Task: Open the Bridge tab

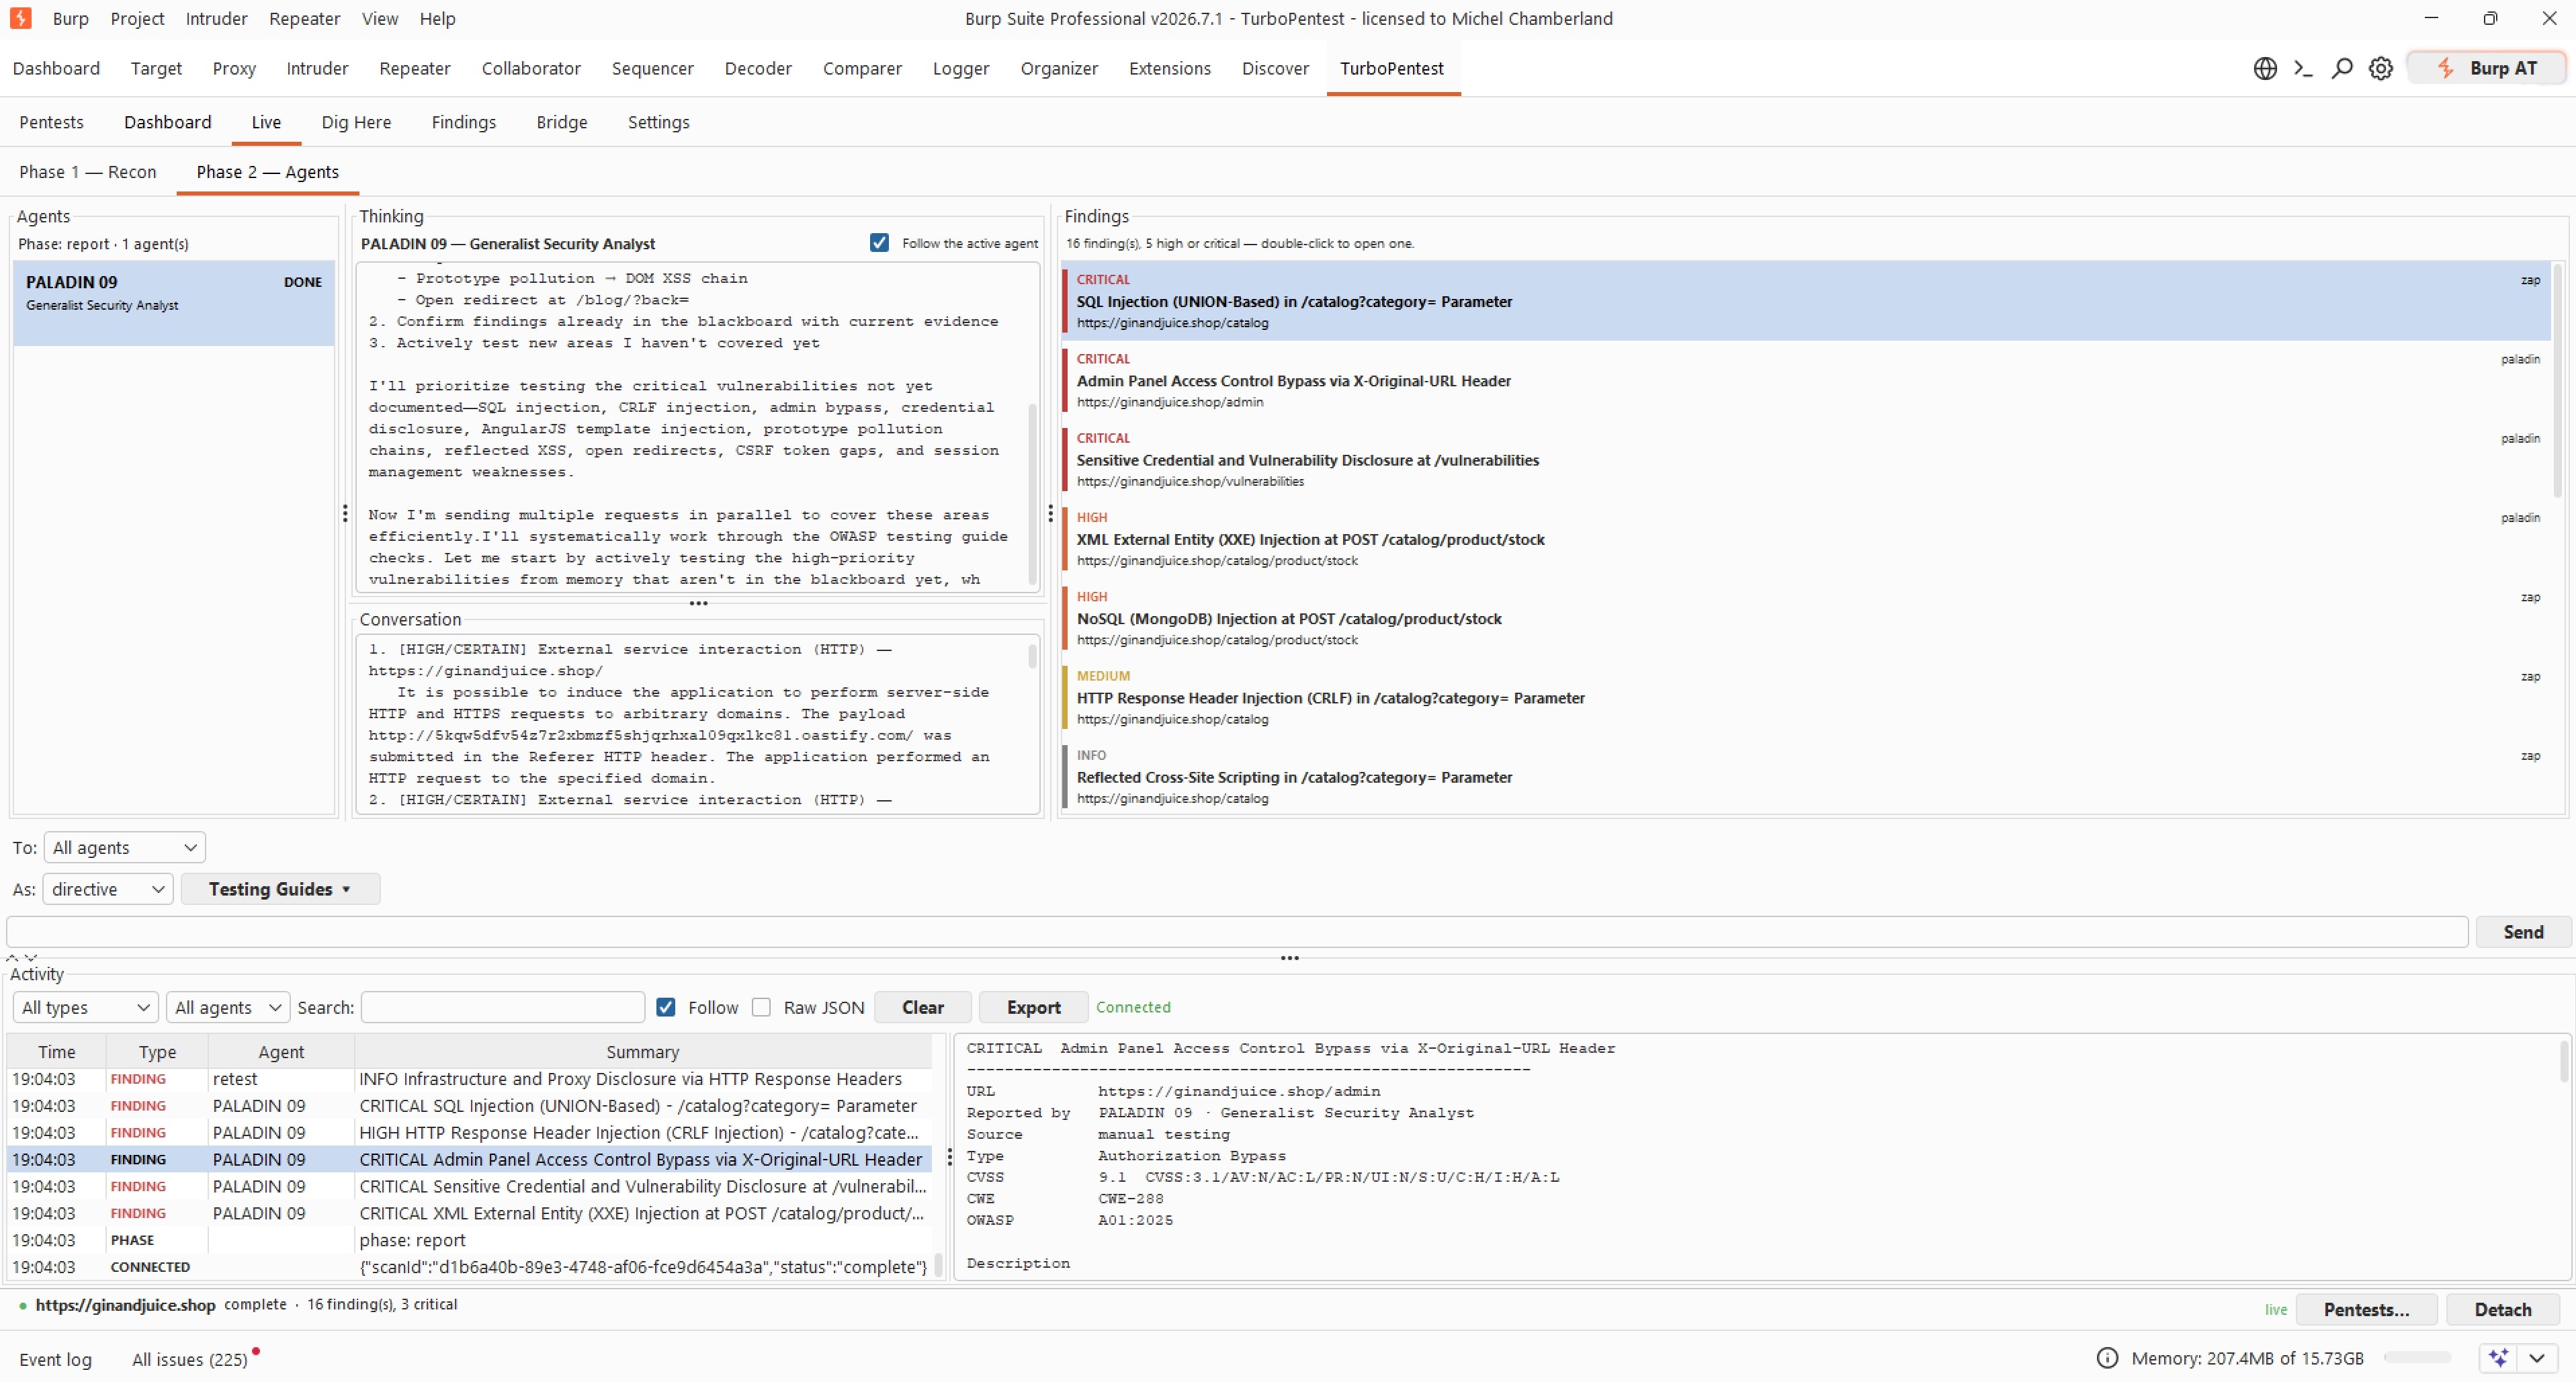Action: point(562,122)
